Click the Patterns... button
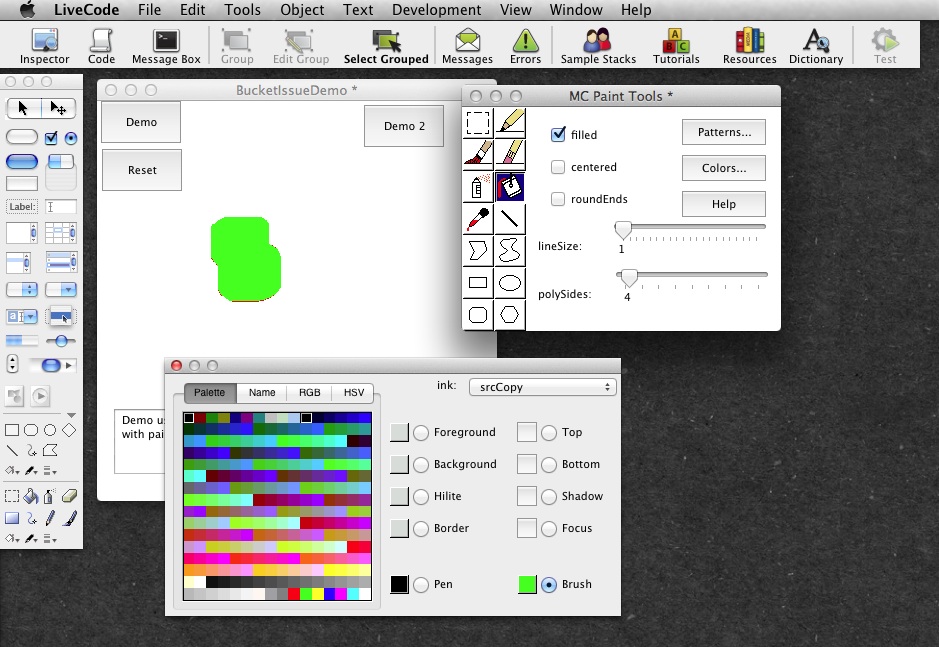The image size is (939, 647). tap(723, 132)
